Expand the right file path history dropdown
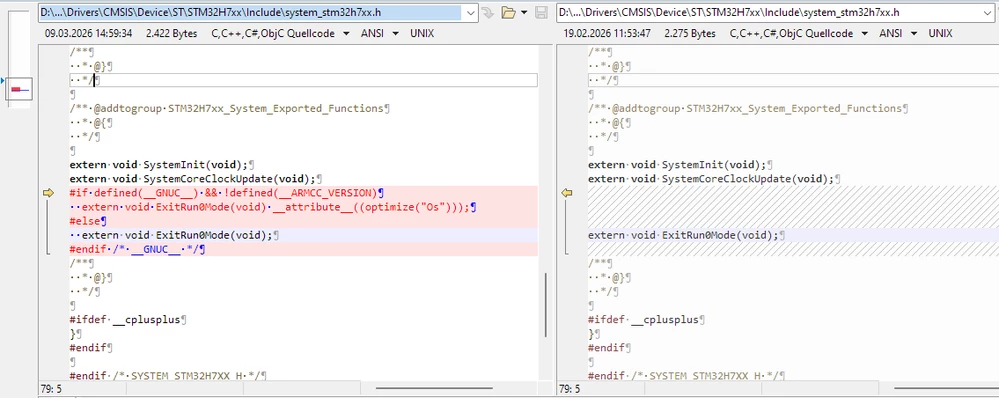This screenshot has height=398, width=999. (989, 12)
